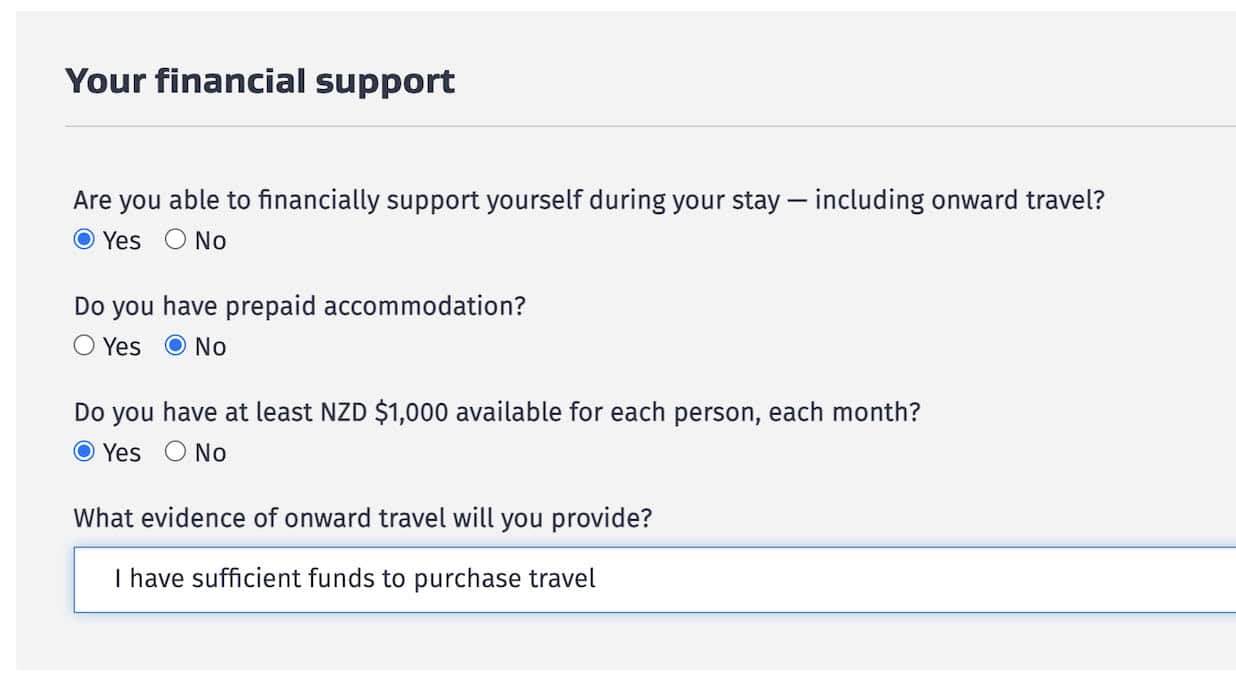
Task: Click end of the travel funds text
Action: pos(596,578)
